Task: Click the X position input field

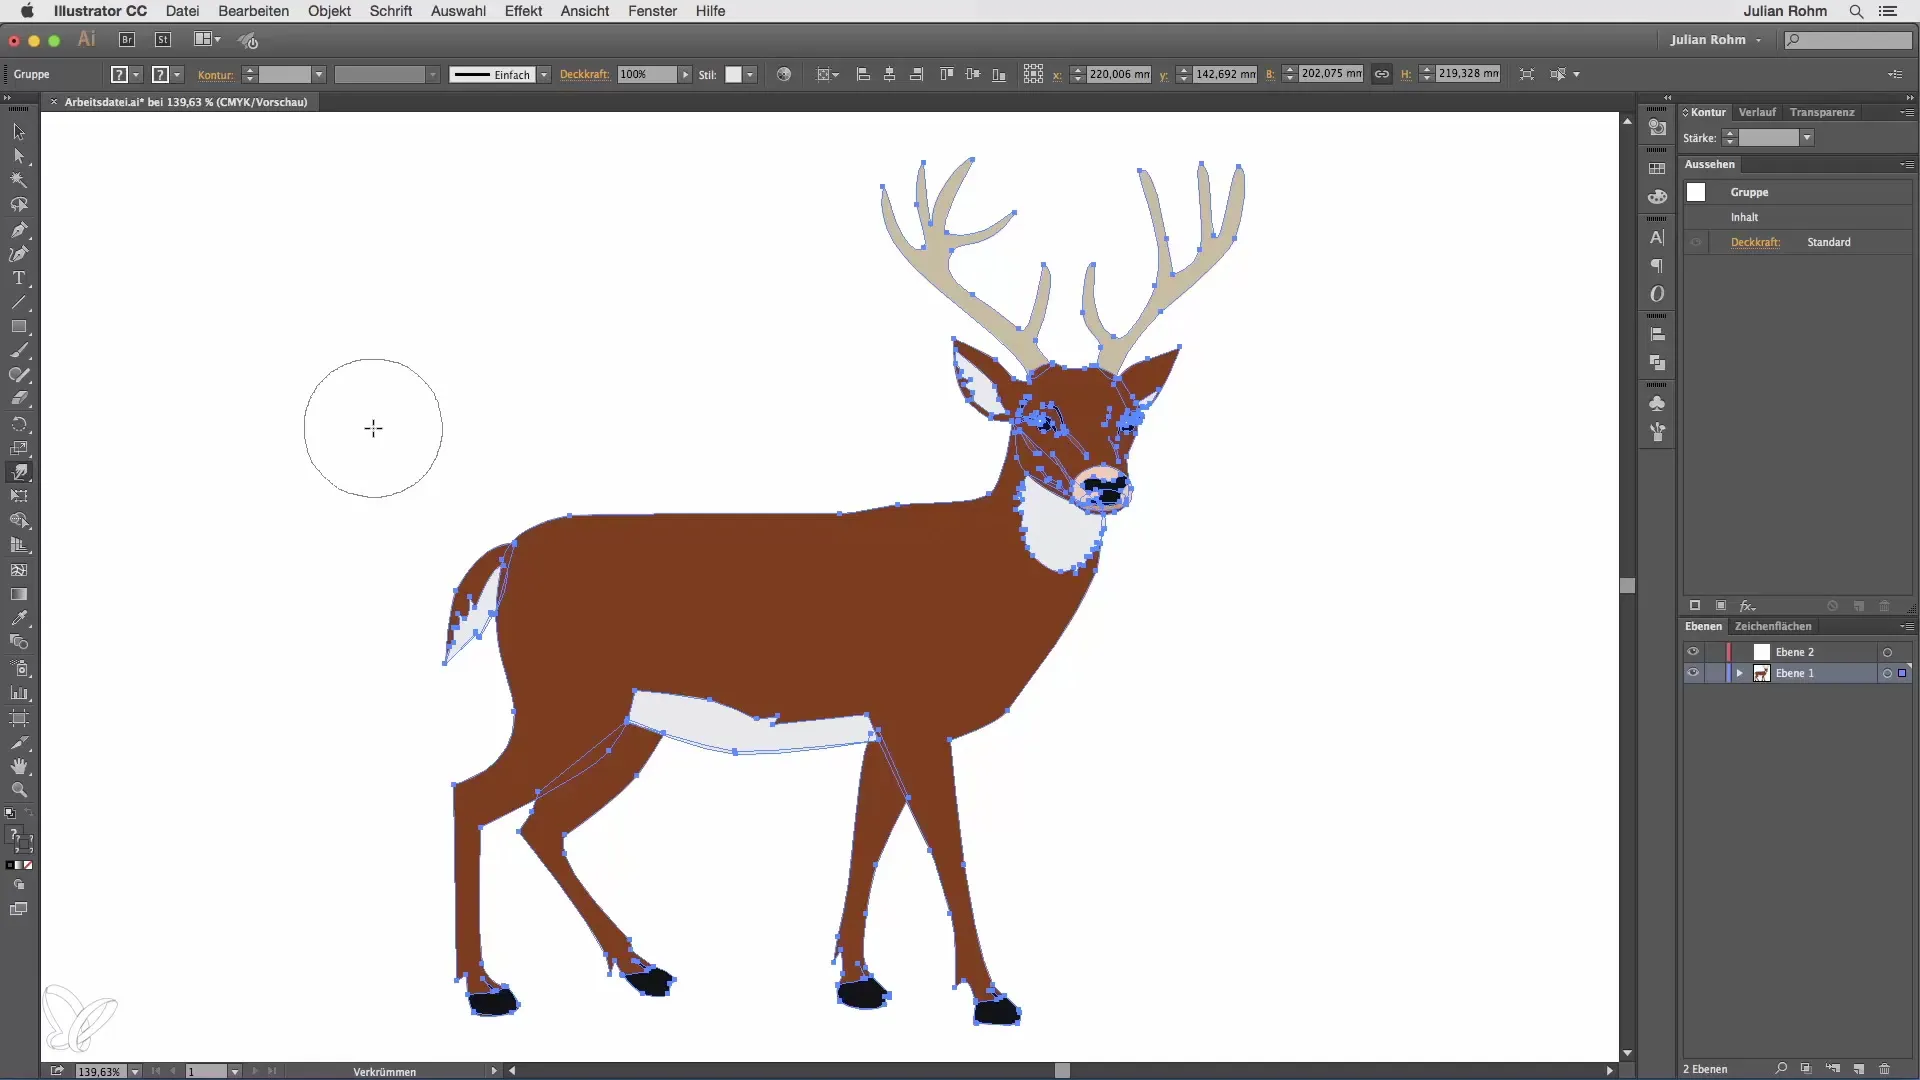Action: [x=1118, y=74]
